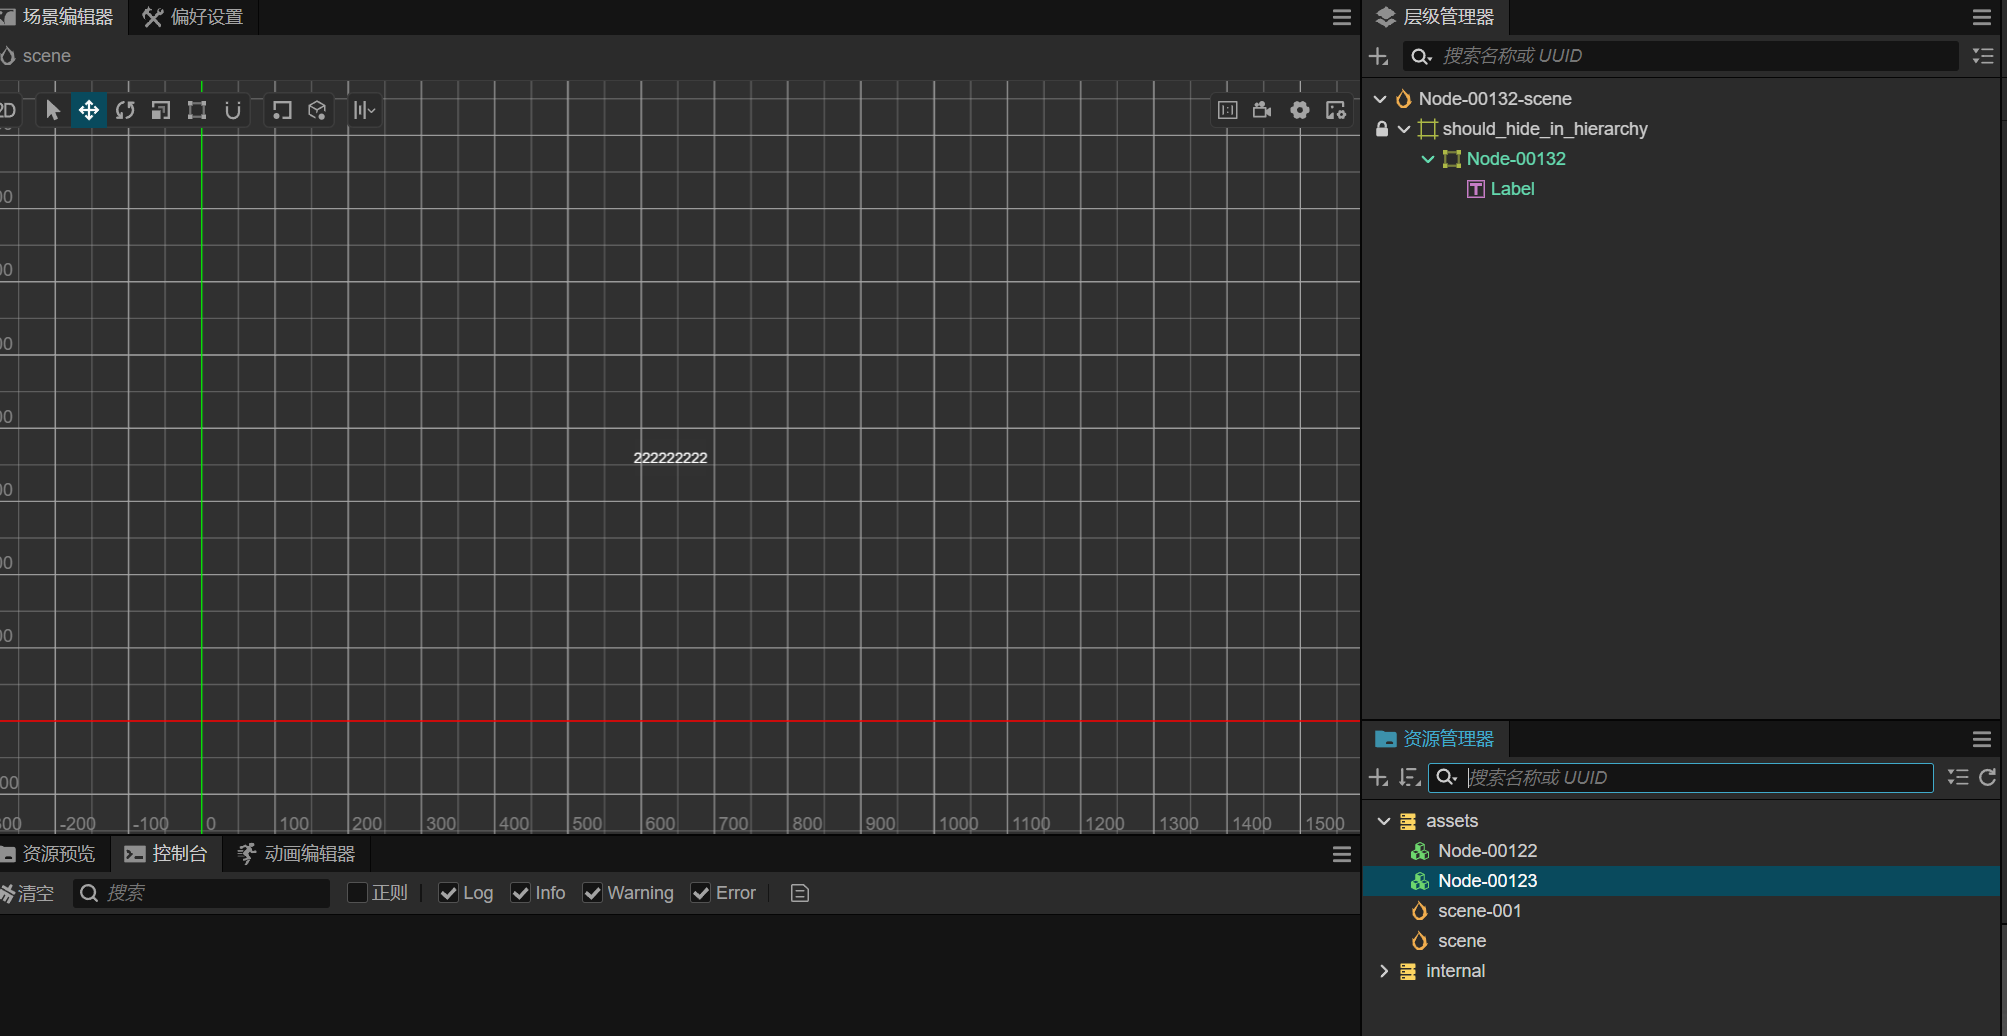This screenshot has height=1036, width=2007.
Task: Select the cursor selection tool
Action: (53, 110)
